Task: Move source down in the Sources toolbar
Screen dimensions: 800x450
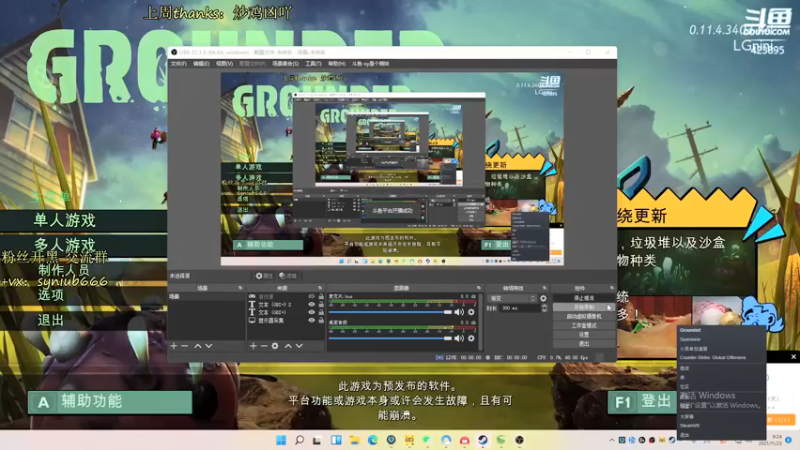Action: pyautogui.click(x=299, y=346)
